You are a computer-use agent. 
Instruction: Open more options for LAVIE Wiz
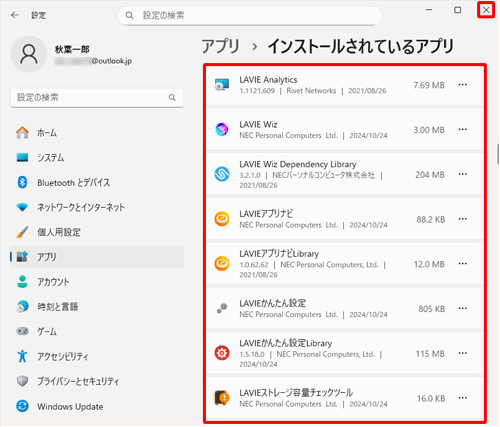(463, 129)
